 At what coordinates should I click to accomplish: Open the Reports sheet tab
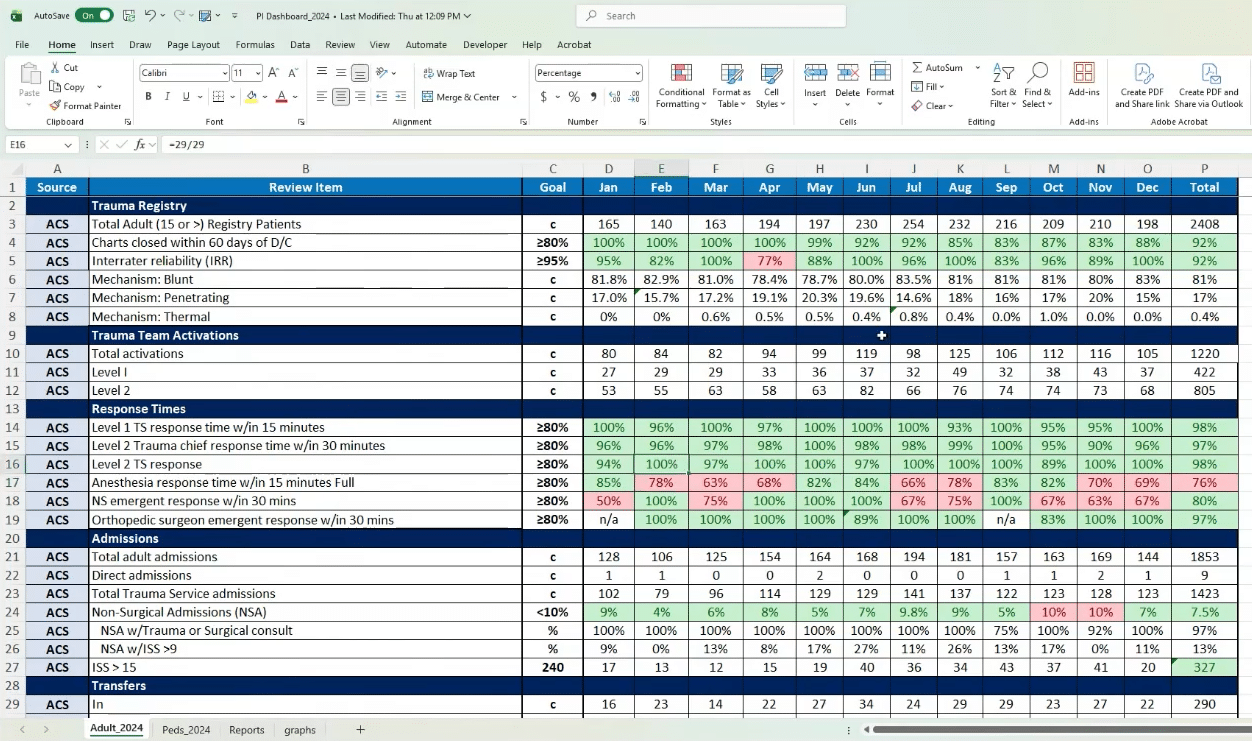247,730
